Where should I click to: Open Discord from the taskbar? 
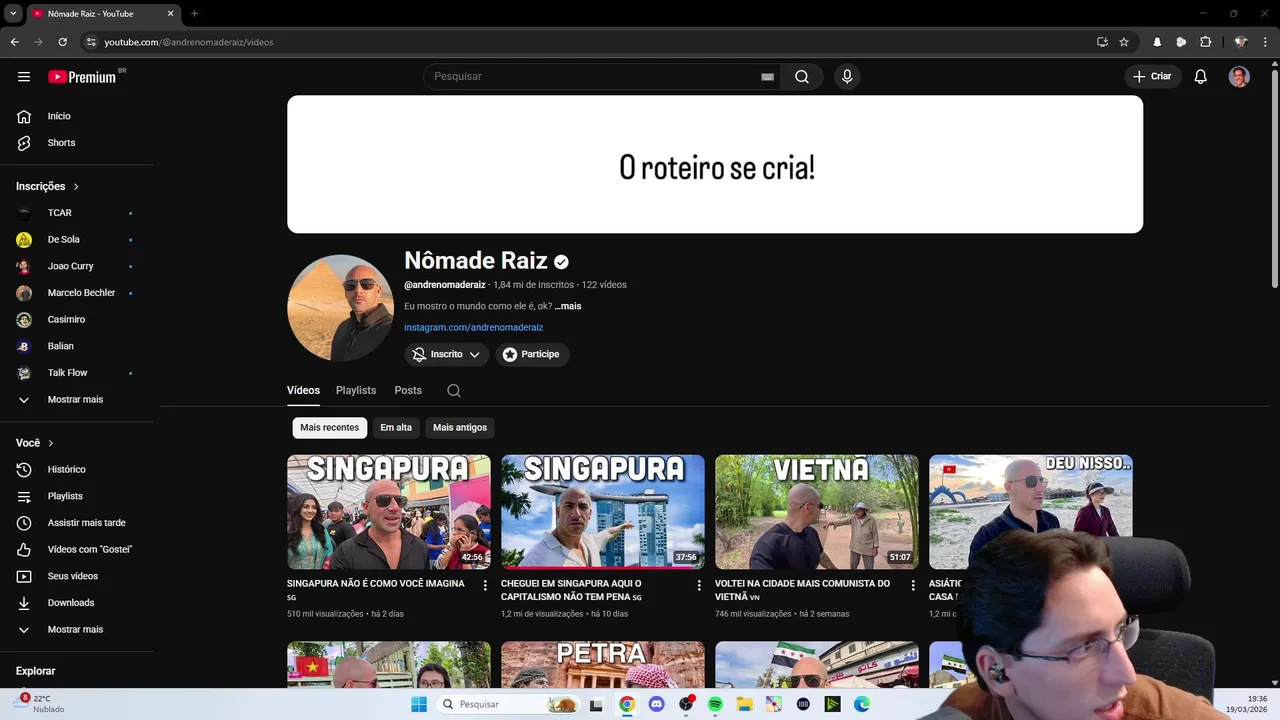[x=656, y=704]
